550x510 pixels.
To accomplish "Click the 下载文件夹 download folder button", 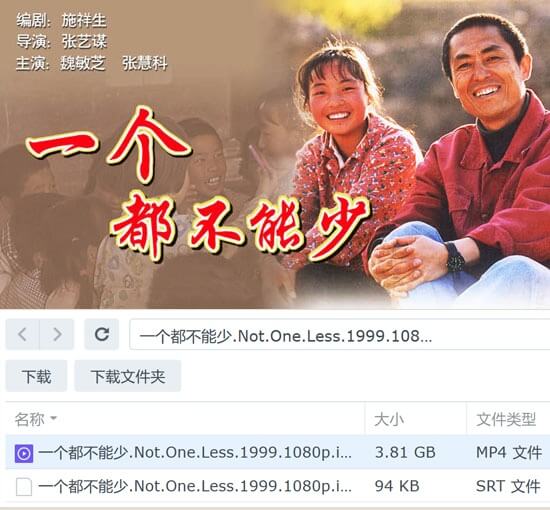I will 128,376.
